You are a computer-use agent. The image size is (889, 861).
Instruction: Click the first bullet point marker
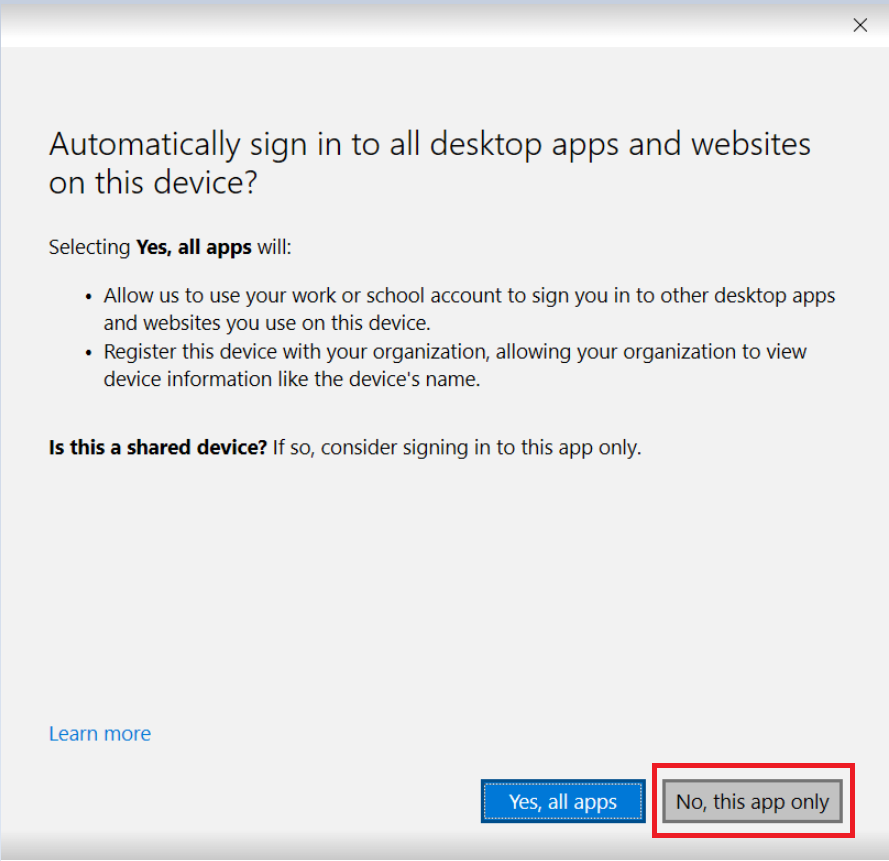coord(88,298)
